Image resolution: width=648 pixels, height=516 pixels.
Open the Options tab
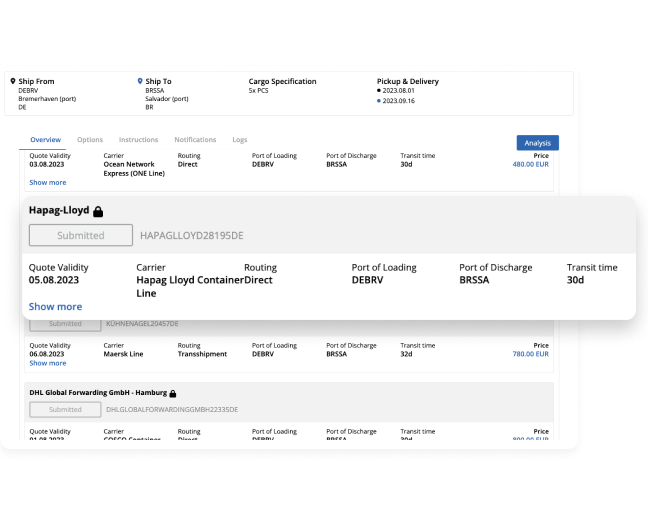tap(90, 140)
